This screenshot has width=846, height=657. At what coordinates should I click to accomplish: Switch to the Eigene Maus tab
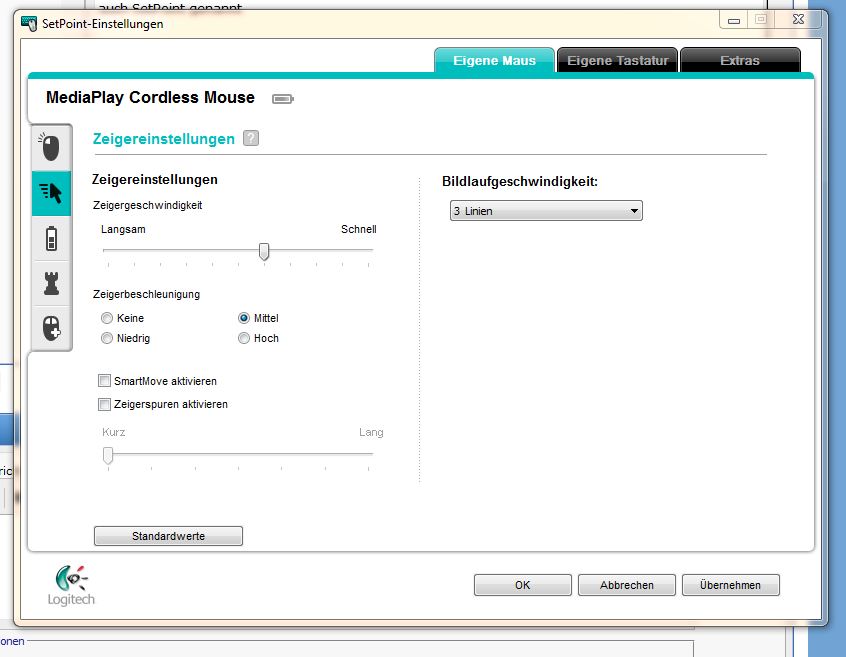click(494, 60)
